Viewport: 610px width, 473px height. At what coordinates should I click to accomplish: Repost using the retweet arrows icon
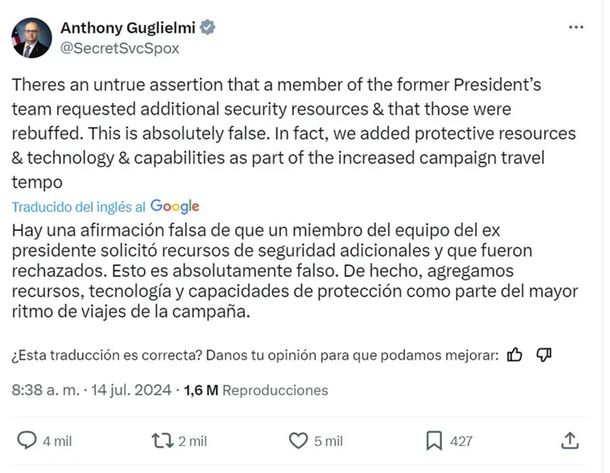click(x=159, y=440)
